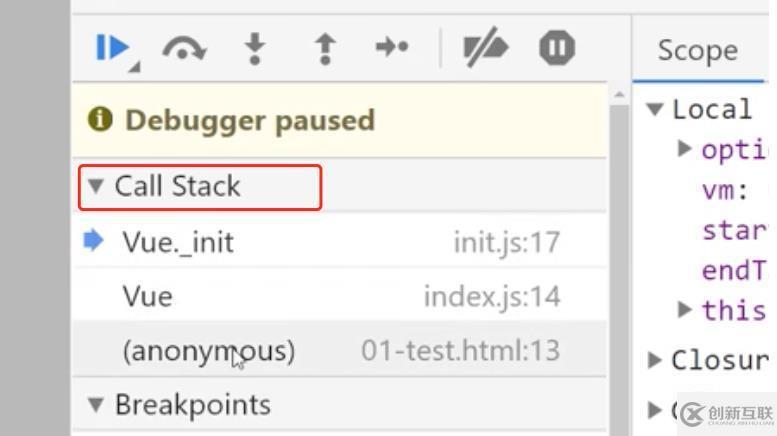Expand the 'this' variable
Screen dimensions: 777x436
click(684, 309)
